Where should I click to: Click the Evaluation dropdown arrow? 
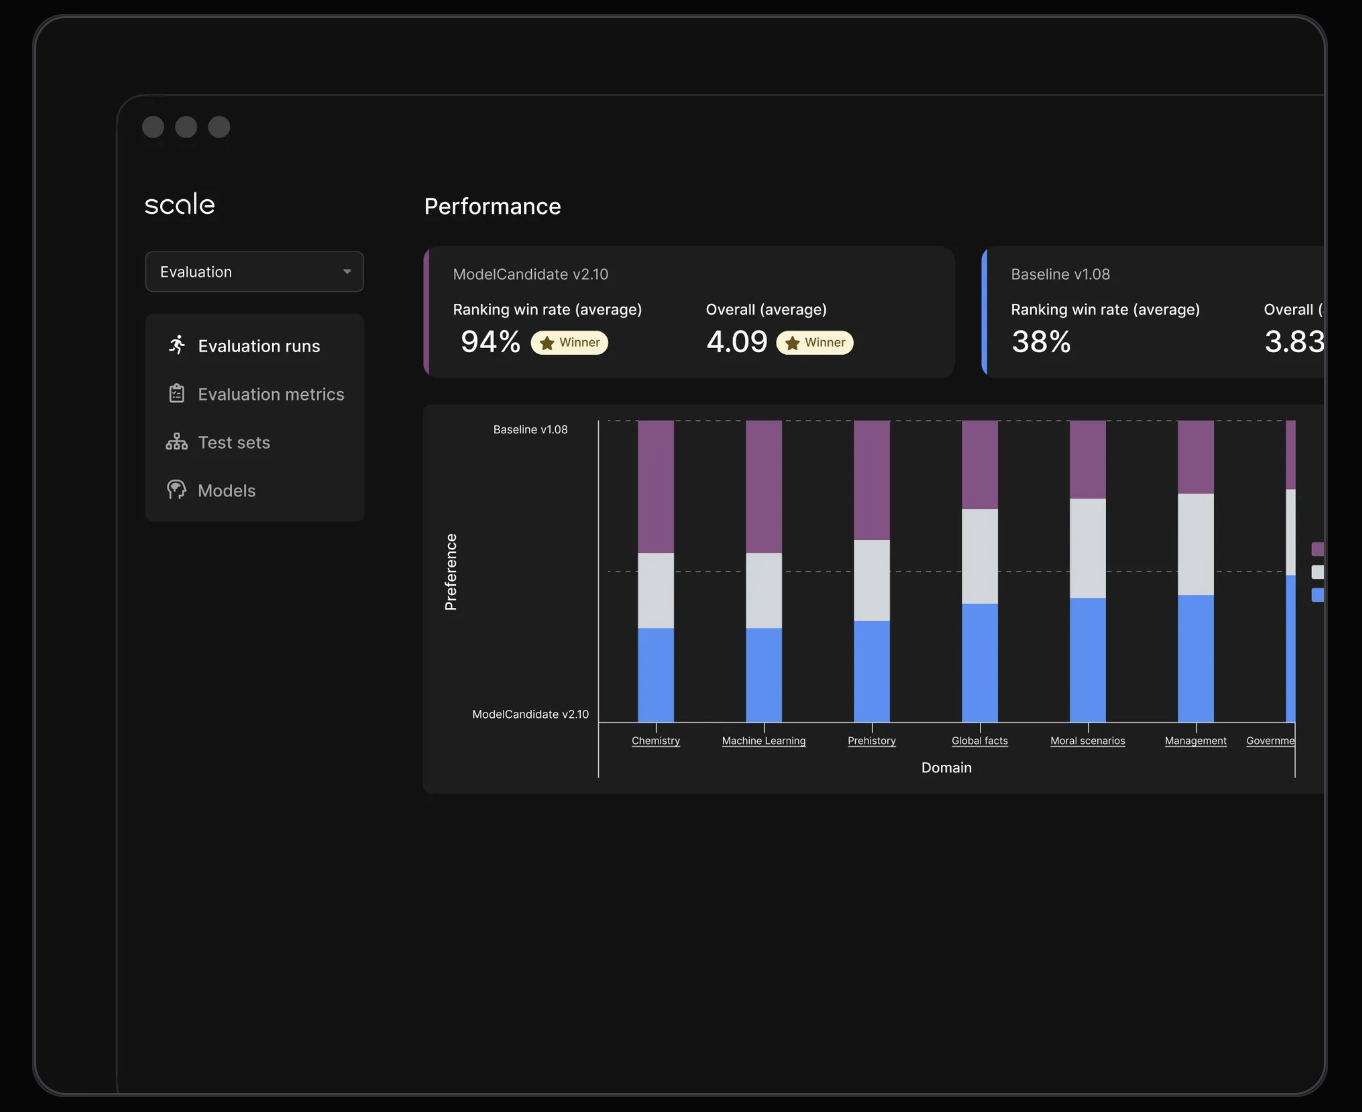point(347,272)
